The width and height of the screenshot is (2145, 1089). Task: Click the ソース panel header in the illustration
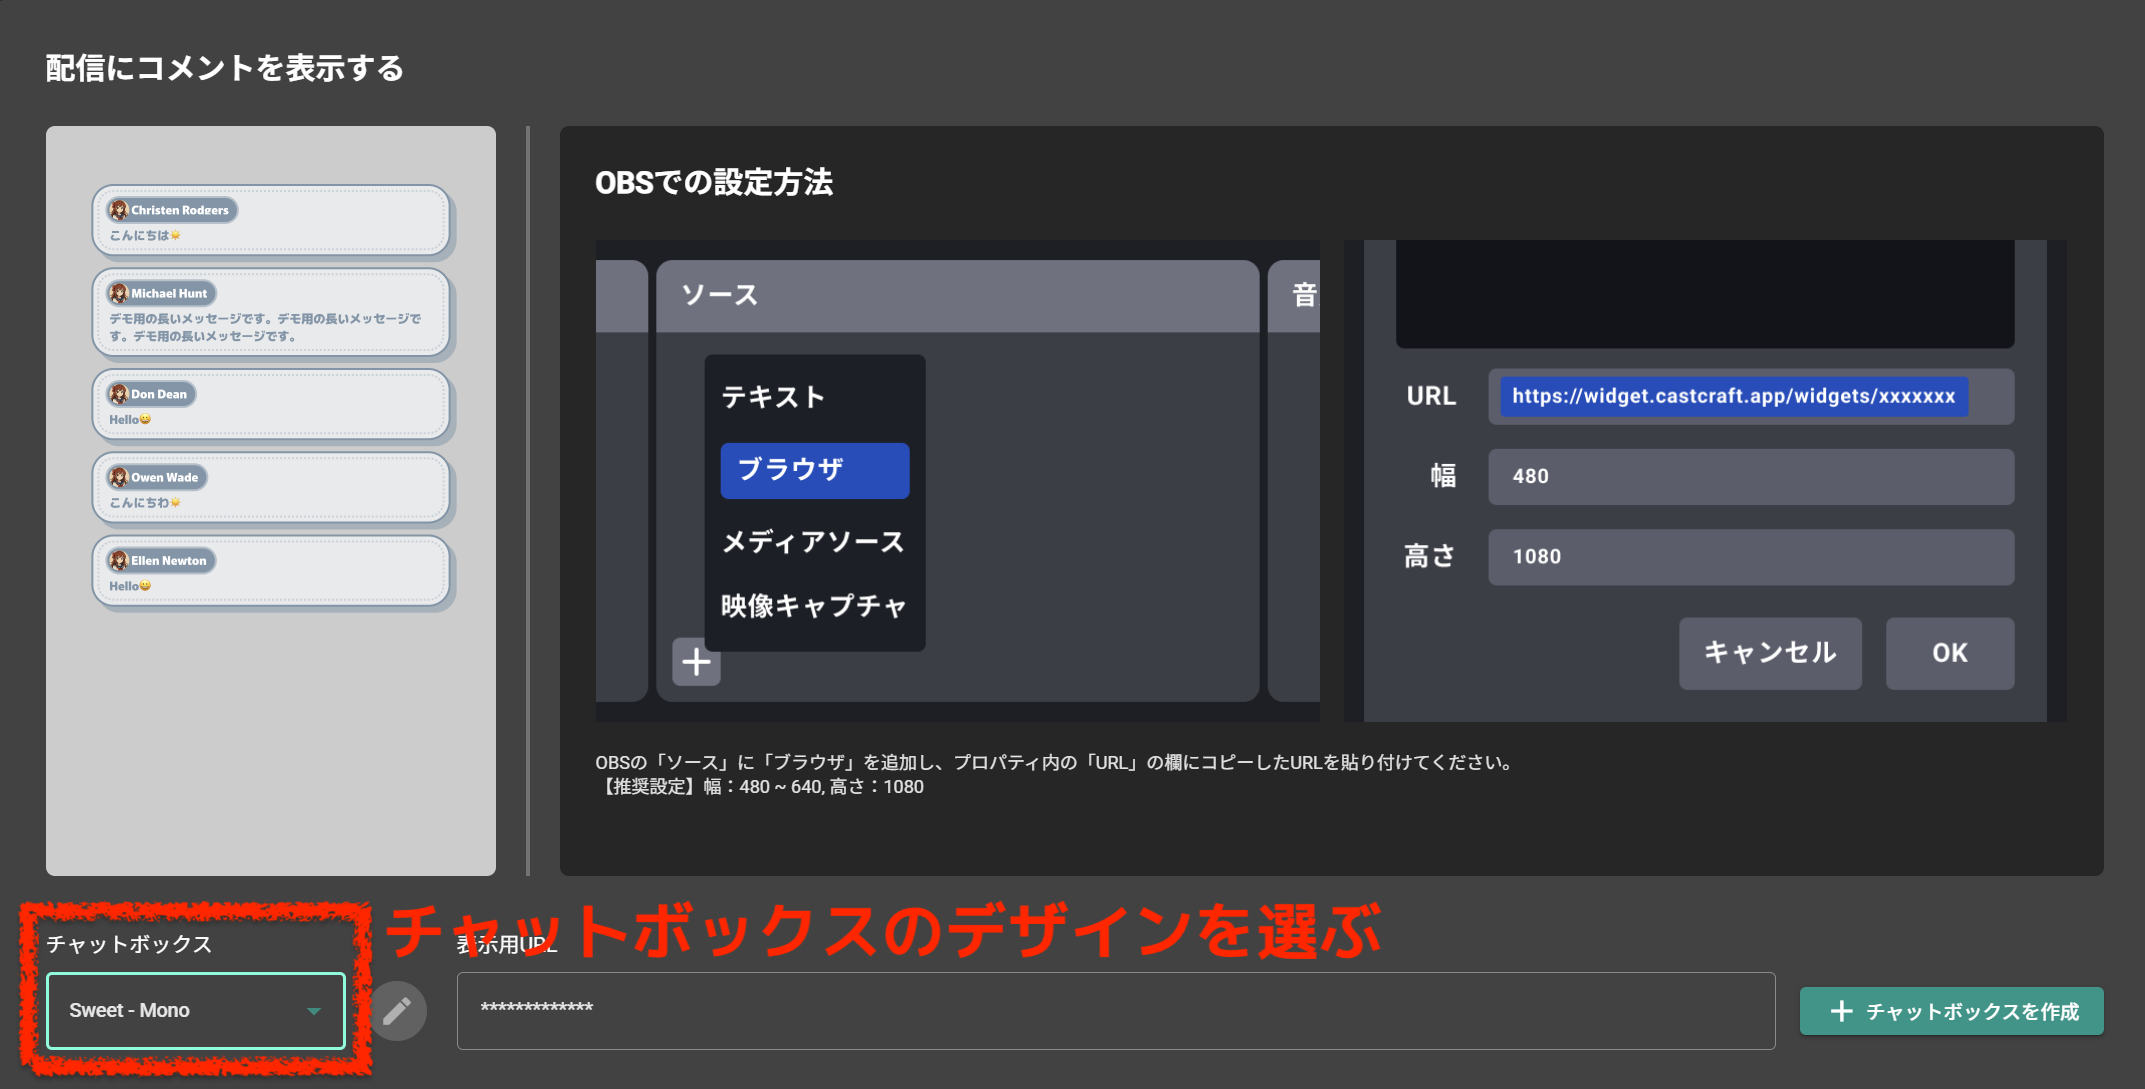957,296
